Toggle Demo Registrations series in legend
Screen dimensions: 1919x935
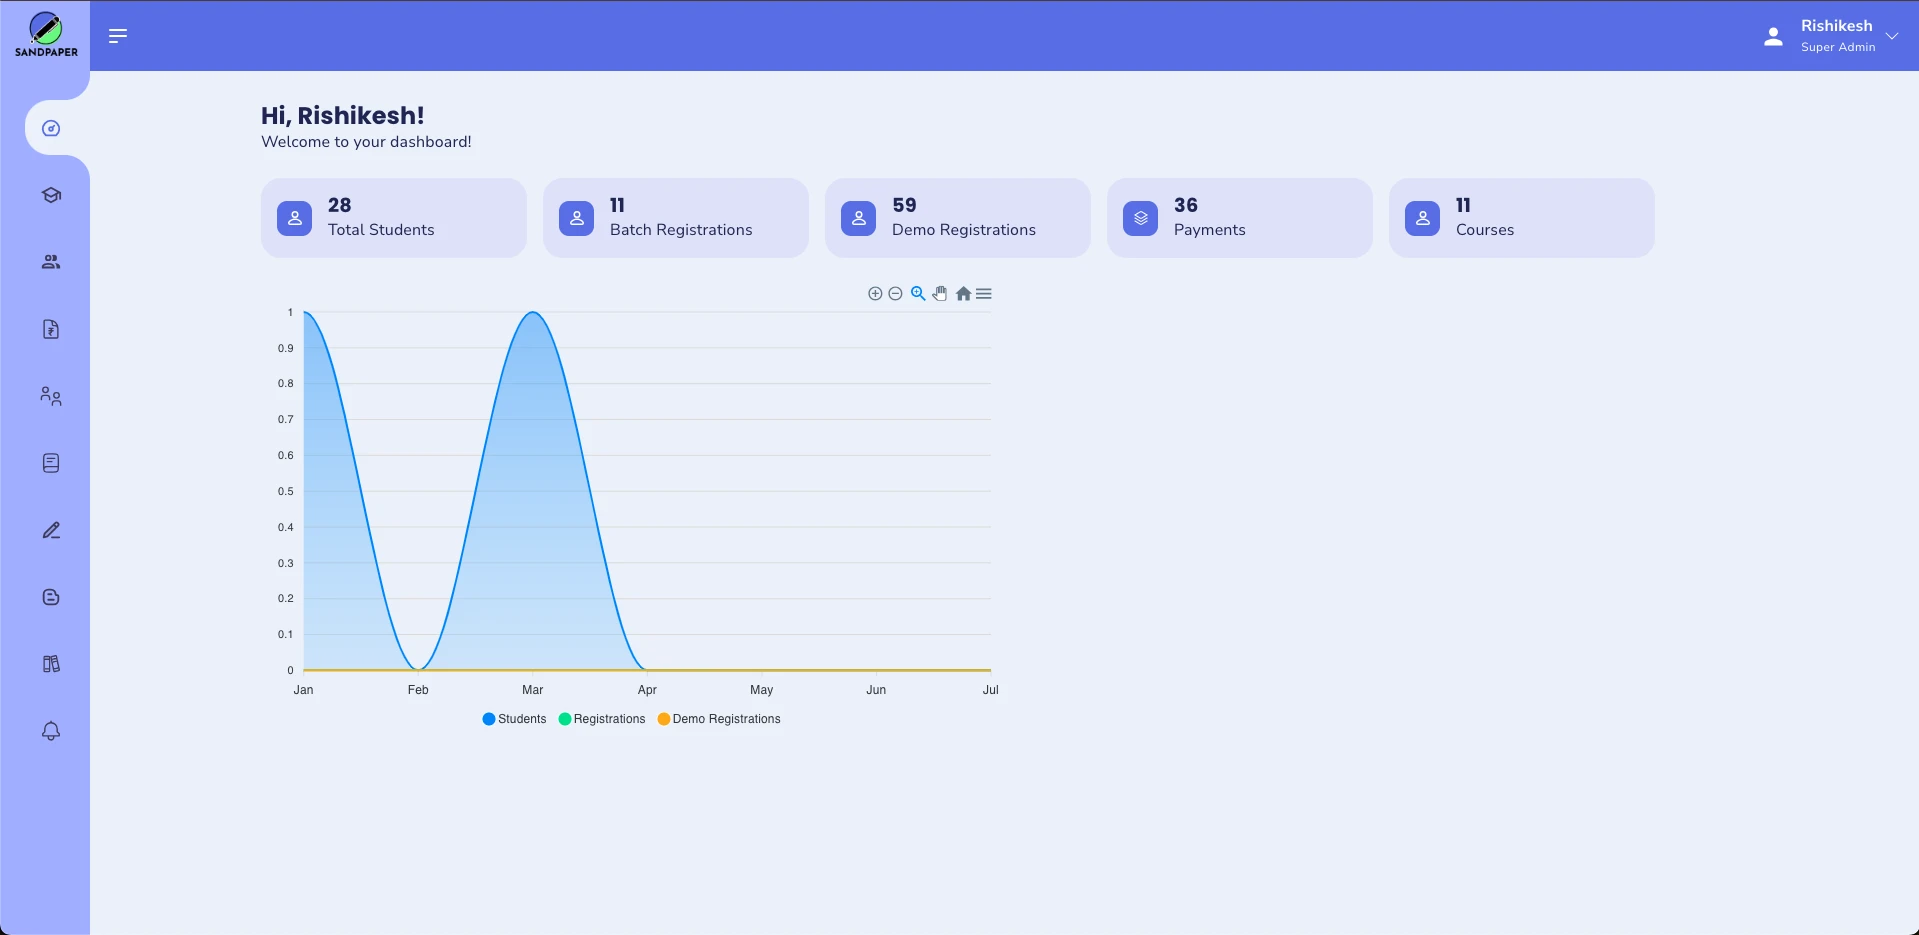tap(719, 719)
